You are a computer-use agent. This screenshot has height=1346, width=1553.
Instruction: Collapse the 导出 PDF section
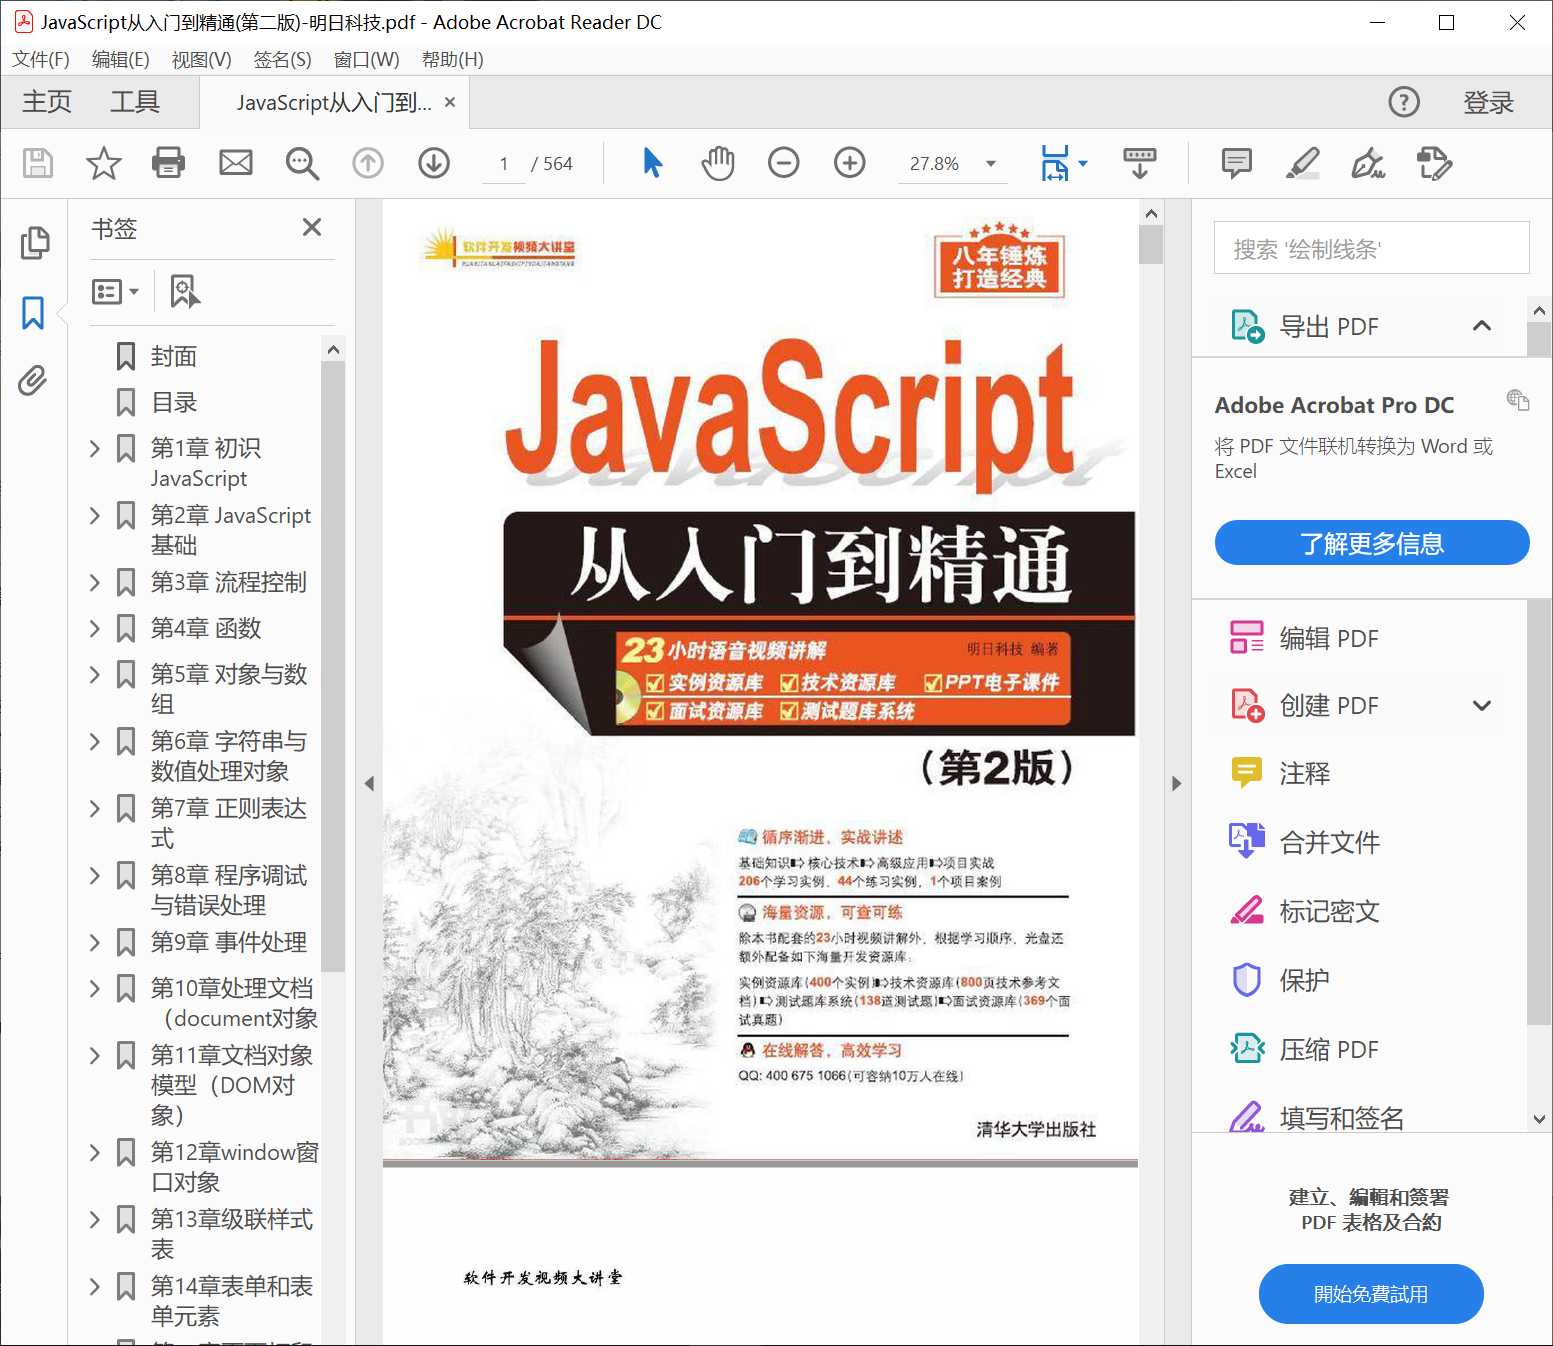point(1482,326)
